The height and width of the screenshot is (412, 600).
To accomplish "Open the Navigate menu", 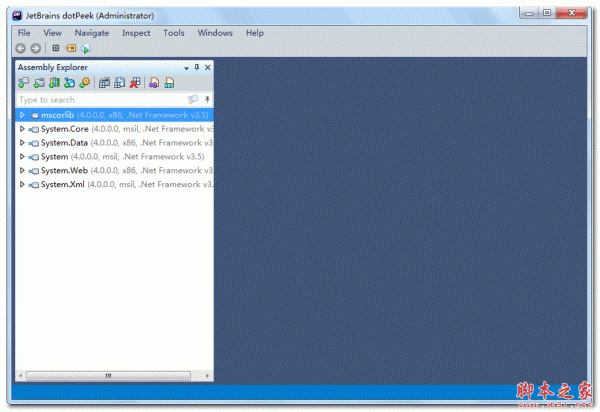I will [x=92, y=33].
